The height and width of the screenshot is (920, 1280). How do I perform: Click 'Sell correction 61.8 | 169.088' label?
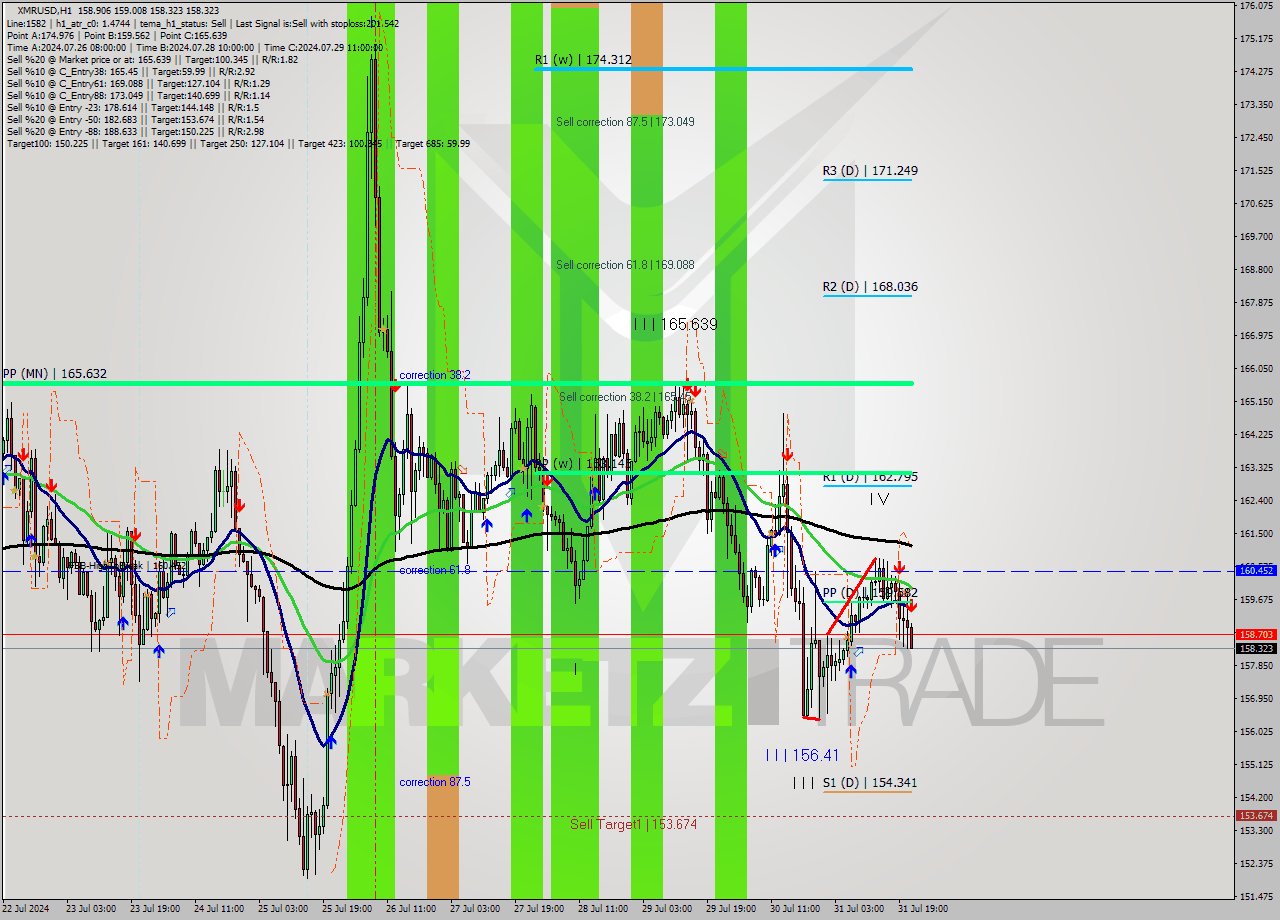pyautogui.click(x=625, y=265)
